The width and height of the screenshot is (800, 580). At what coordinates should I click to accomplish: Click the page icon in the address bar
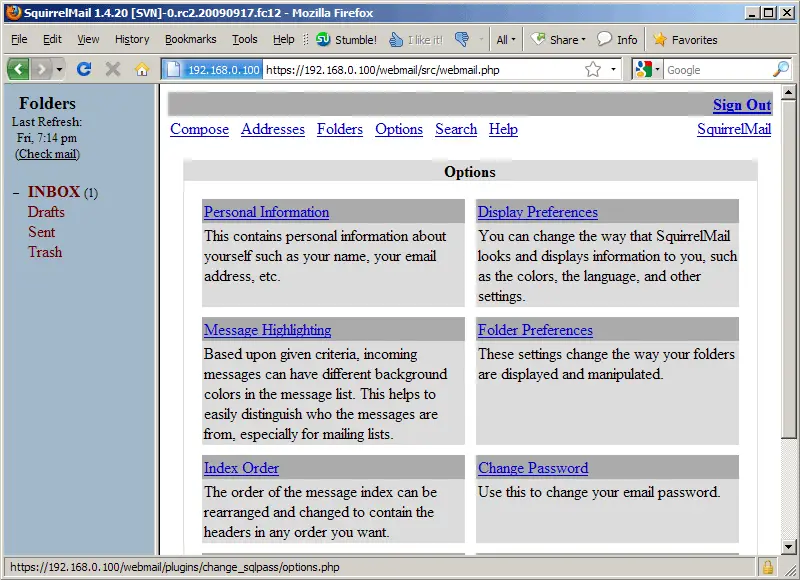[x=173, y=69]
